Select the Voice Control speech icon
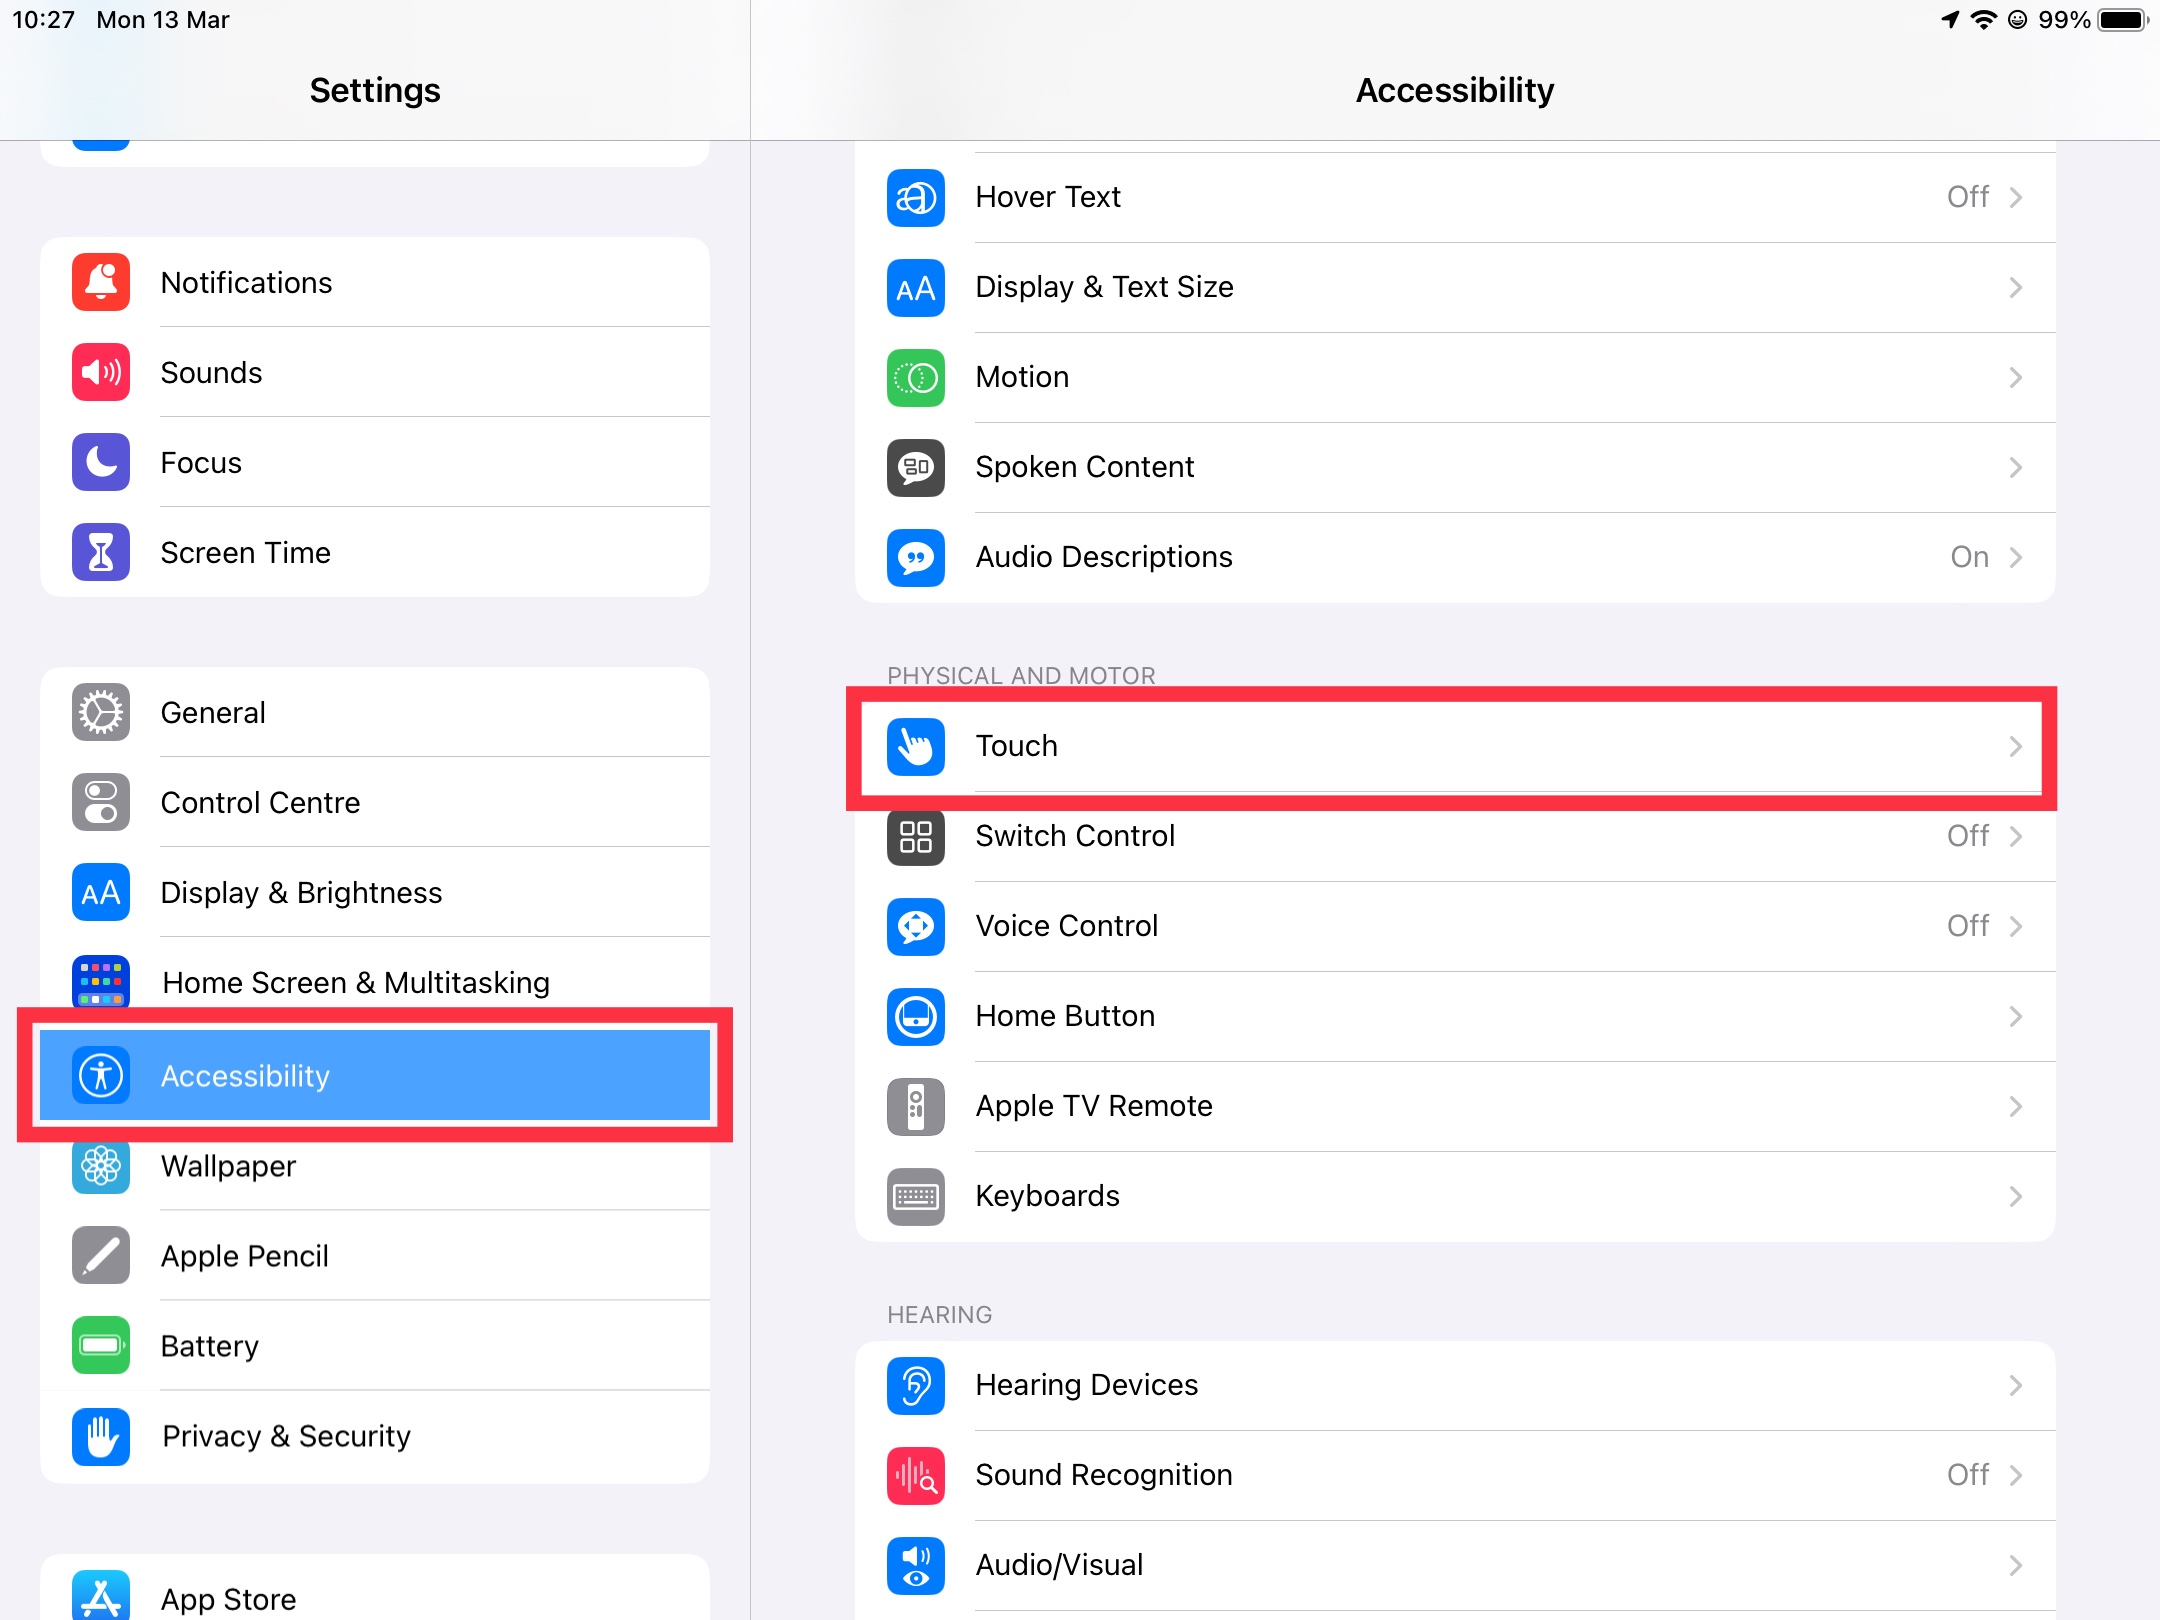Screen dimensions: 2160x1620 click(x=915, y=927)
